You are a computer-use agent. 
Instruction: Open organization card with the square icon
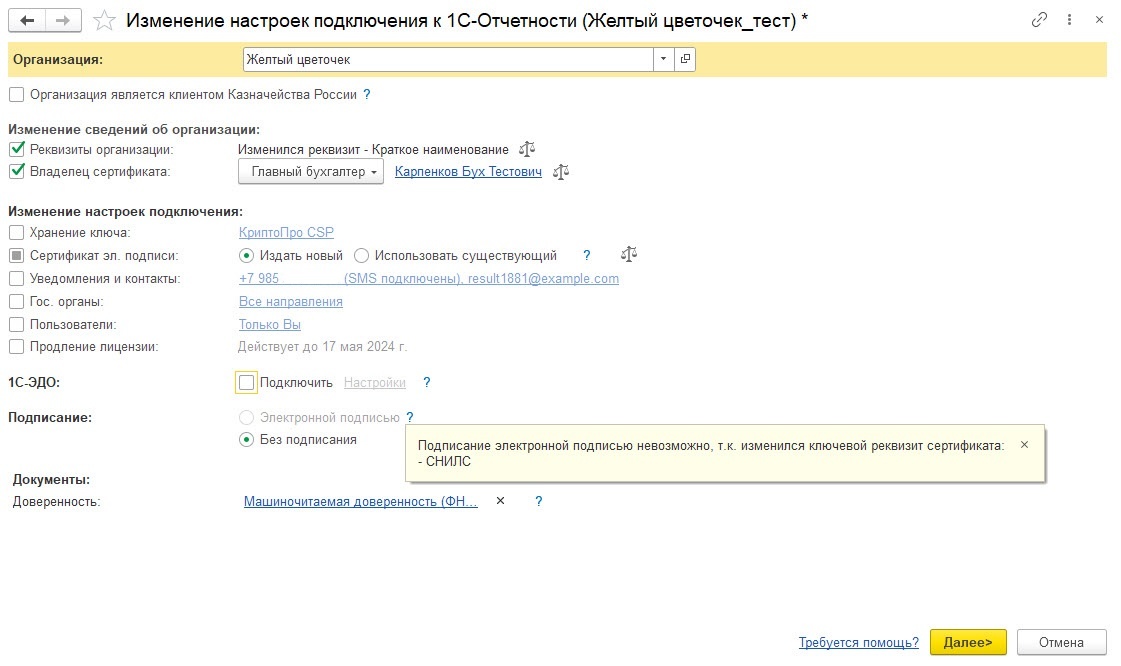pos(685,59)
